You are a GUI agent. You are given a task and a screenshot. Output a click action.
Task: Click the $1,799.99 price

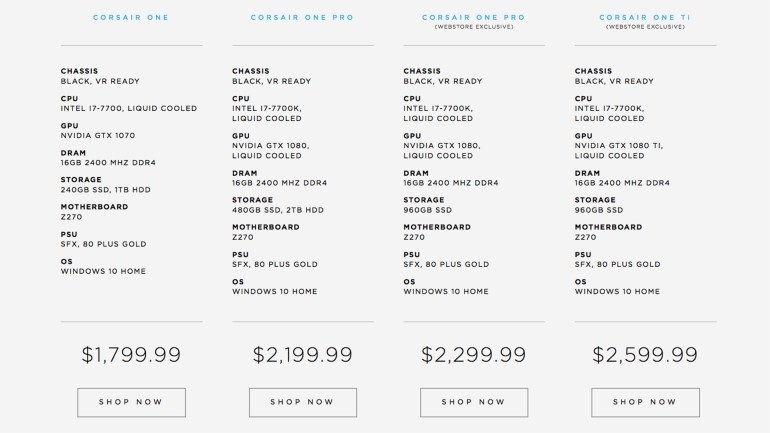pos(131,354)
